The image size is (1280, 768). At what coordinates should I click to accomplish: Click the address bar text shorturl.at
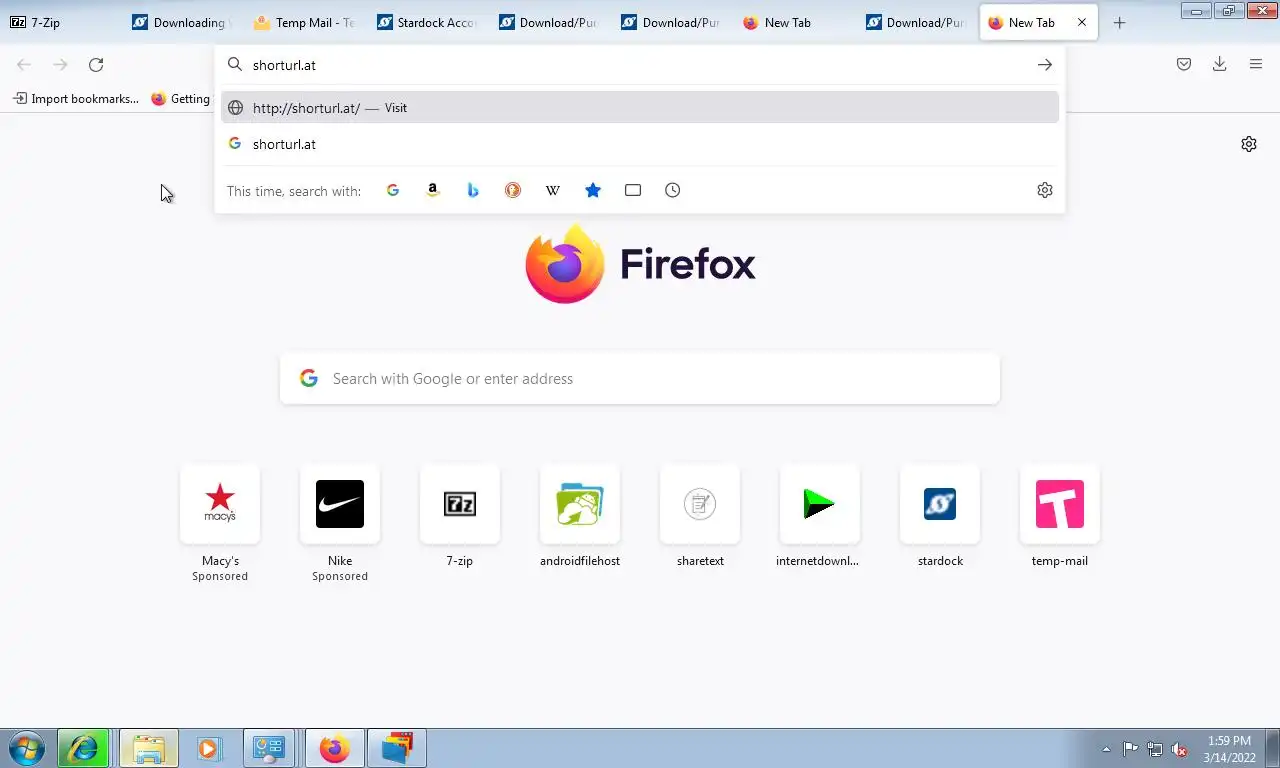point(284,65)
